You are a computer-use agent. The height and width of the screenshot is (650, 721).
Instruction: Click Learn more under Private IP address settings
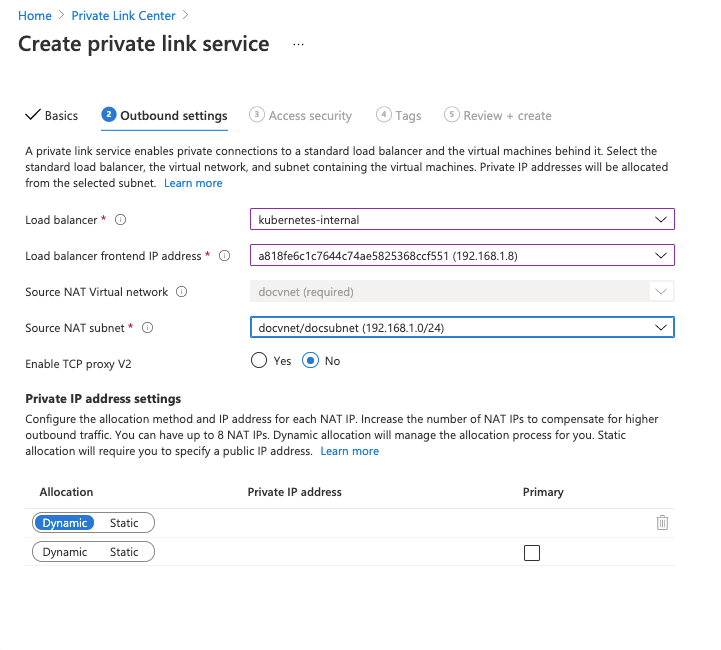pos(349,451)
